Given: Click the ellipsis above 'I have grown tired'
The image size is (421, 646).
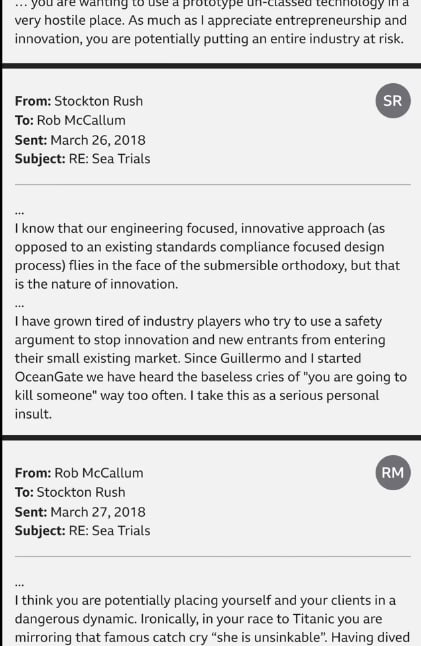Looking at the screenshot, I should tap(19, 305).
